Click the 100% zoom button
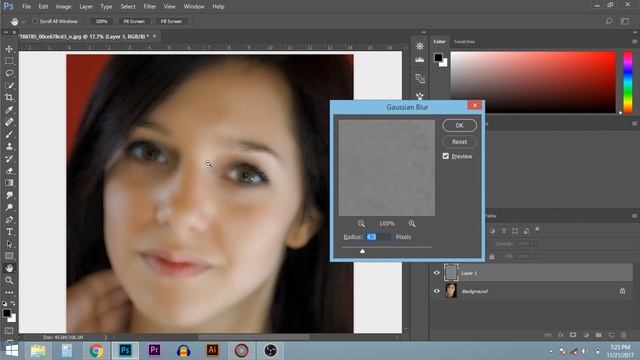This screenshot has height=360, width=640. tap(101, 21)
